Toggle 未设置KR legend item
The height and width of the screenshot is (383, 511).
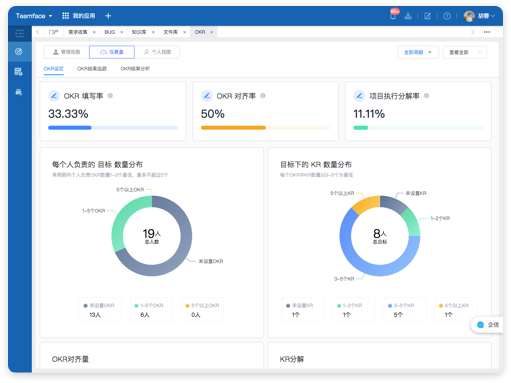click(x=303, y=310)
